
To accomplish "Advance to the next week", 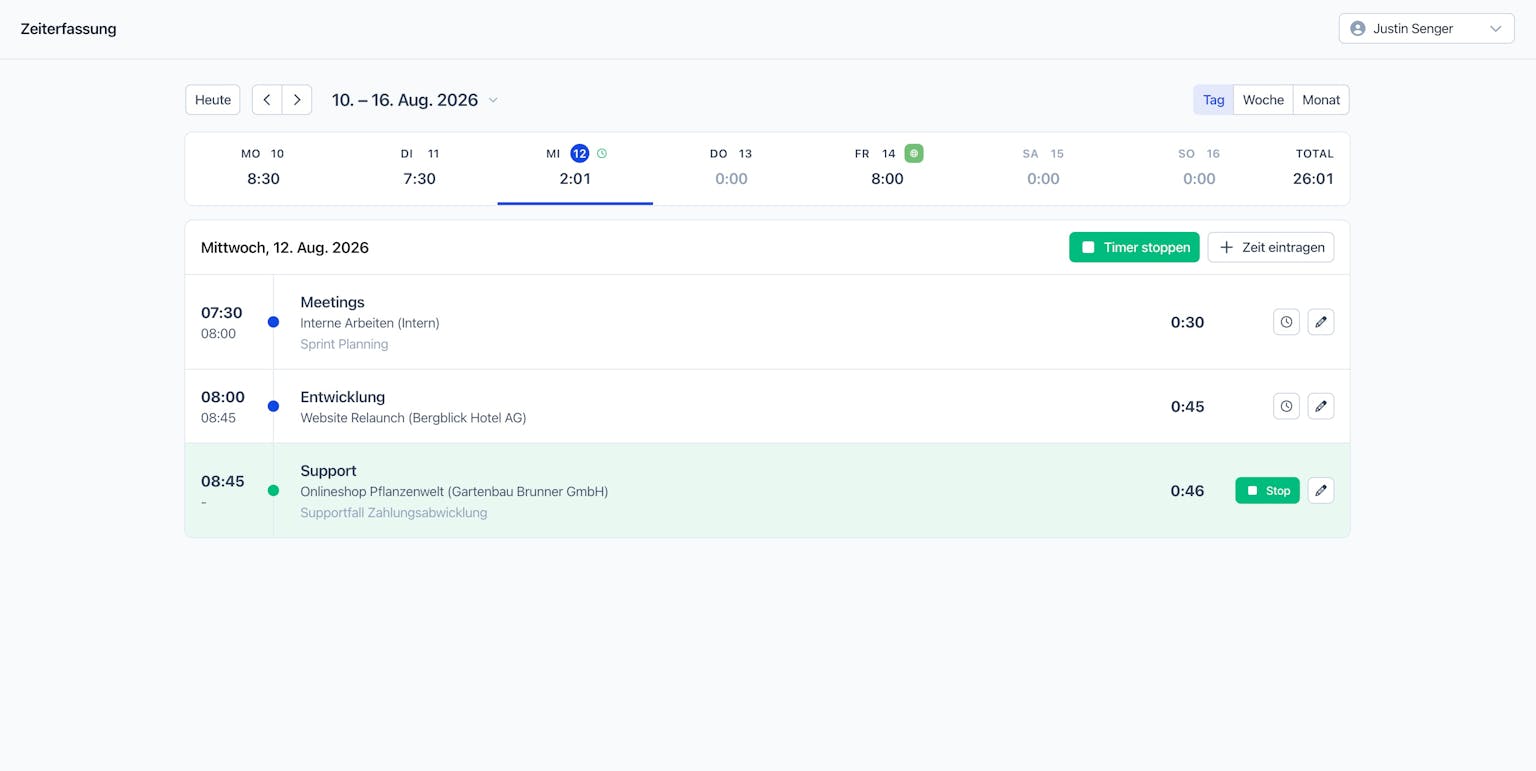I will click(x=297, y=100).
